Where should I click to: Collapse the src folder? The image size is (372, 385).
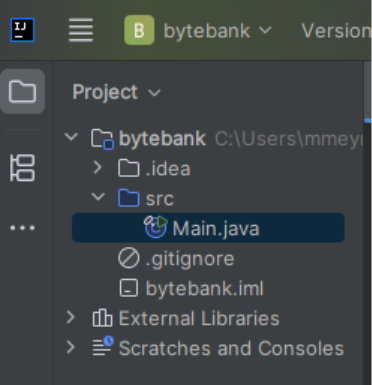tap(98, 197)
